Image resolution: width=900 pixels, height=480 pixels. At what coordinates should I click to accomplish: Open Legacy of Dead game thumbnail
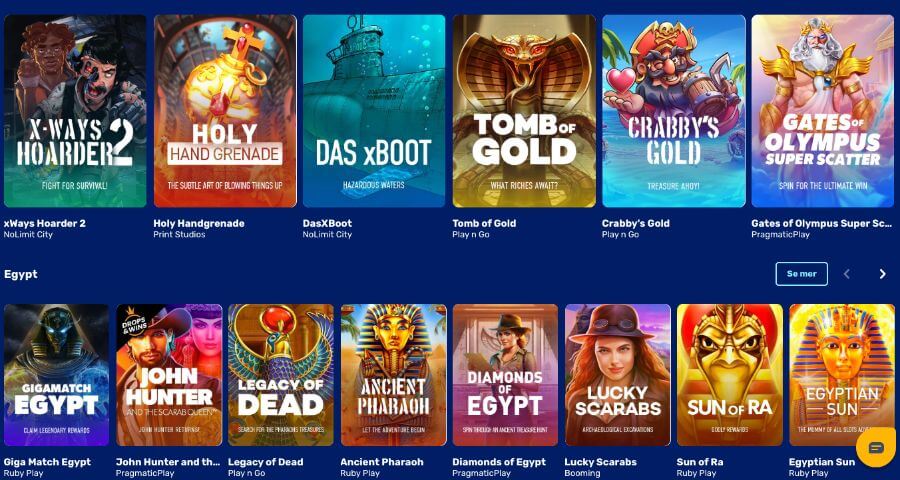pyautogui.click(x=281, y=375)
